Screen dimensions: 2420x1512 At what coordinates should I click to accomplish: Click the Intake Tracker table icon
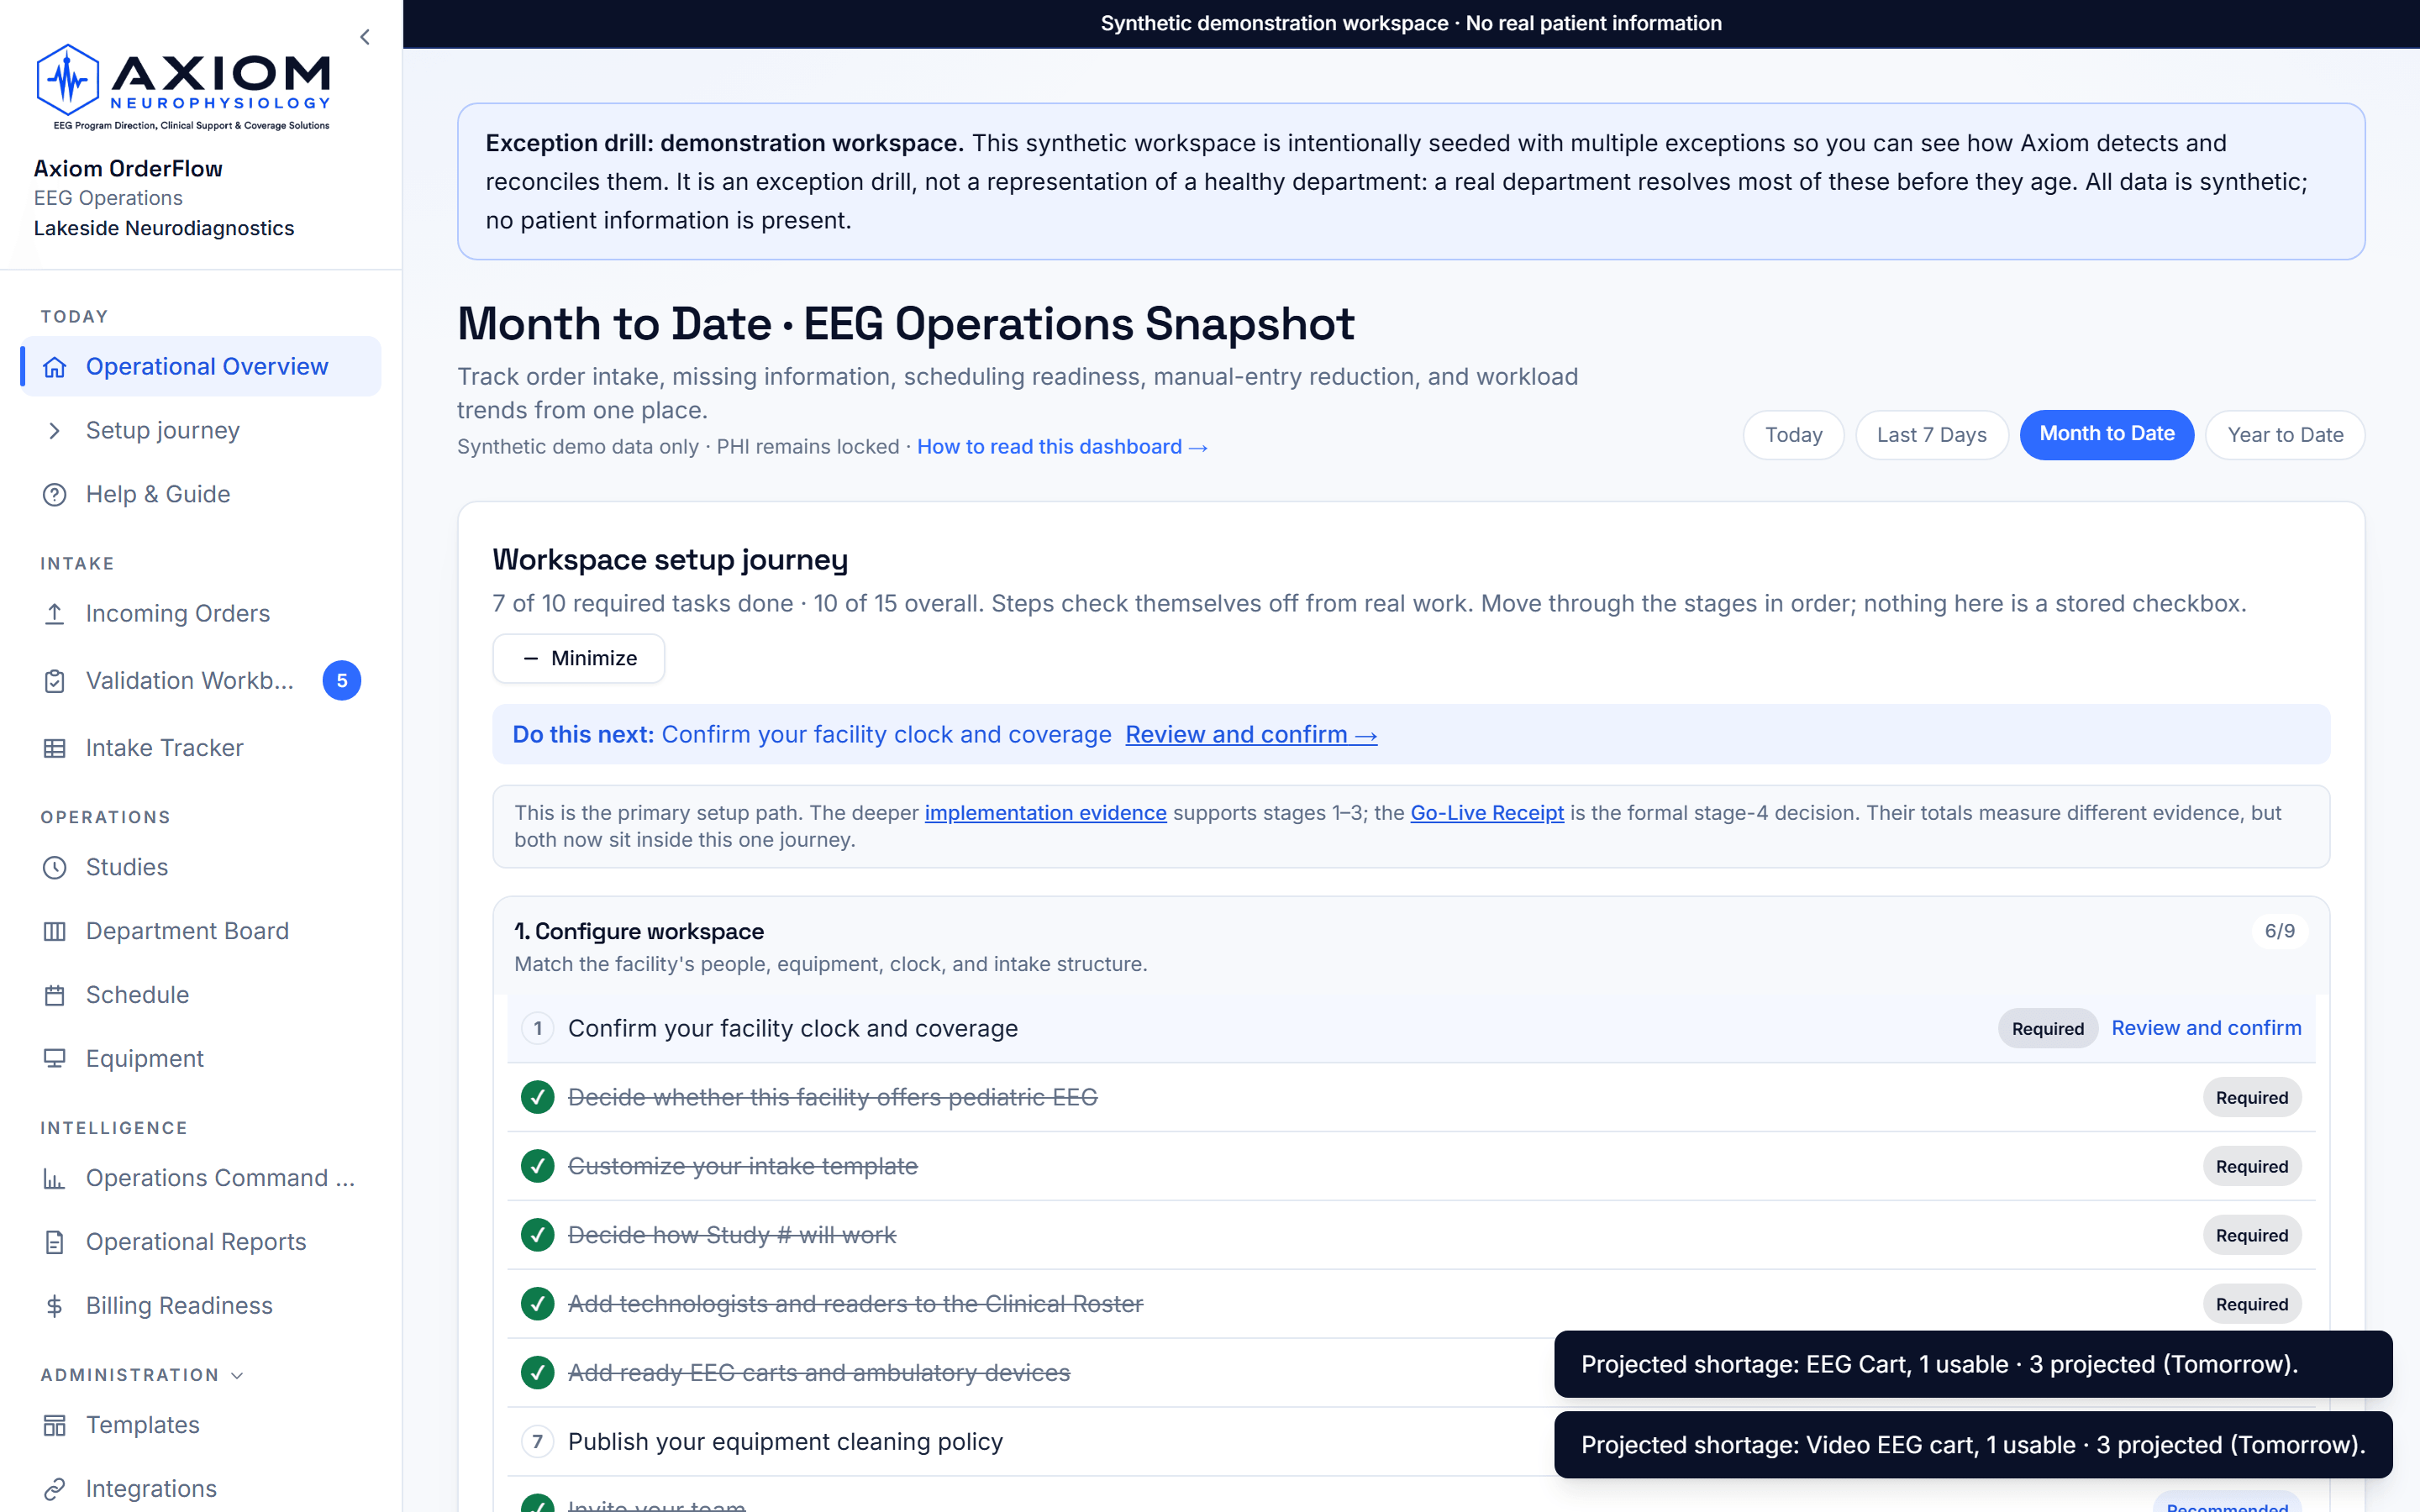(55, 748)
